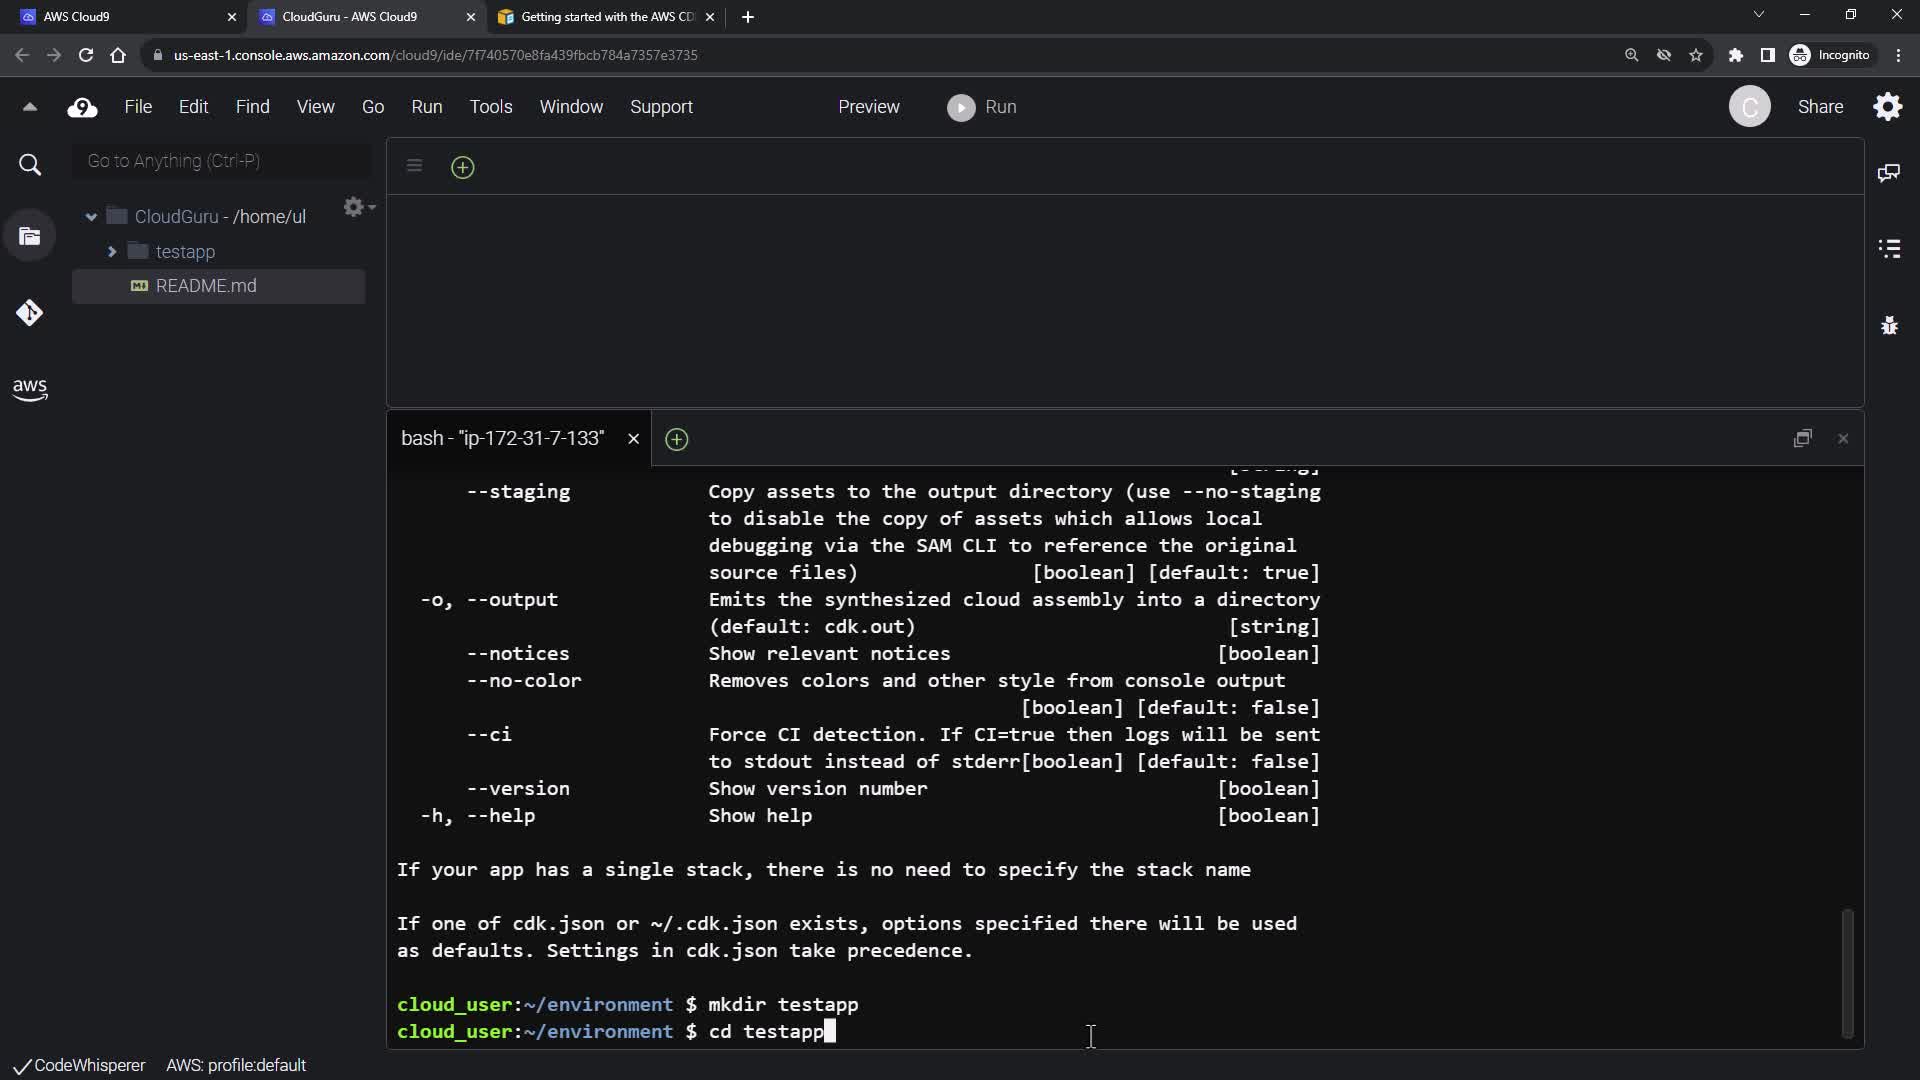The image size is (1920, 1080).
Task: Click the terminal vertical scrollbar thumb
Action: (x=1847, y=972)
